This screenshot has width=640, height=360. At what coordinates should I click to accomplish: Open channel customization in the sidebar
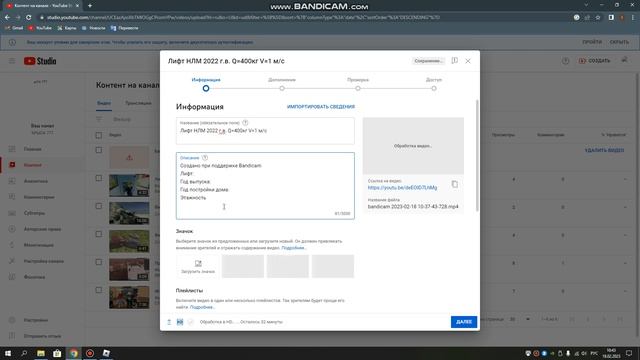42,261
